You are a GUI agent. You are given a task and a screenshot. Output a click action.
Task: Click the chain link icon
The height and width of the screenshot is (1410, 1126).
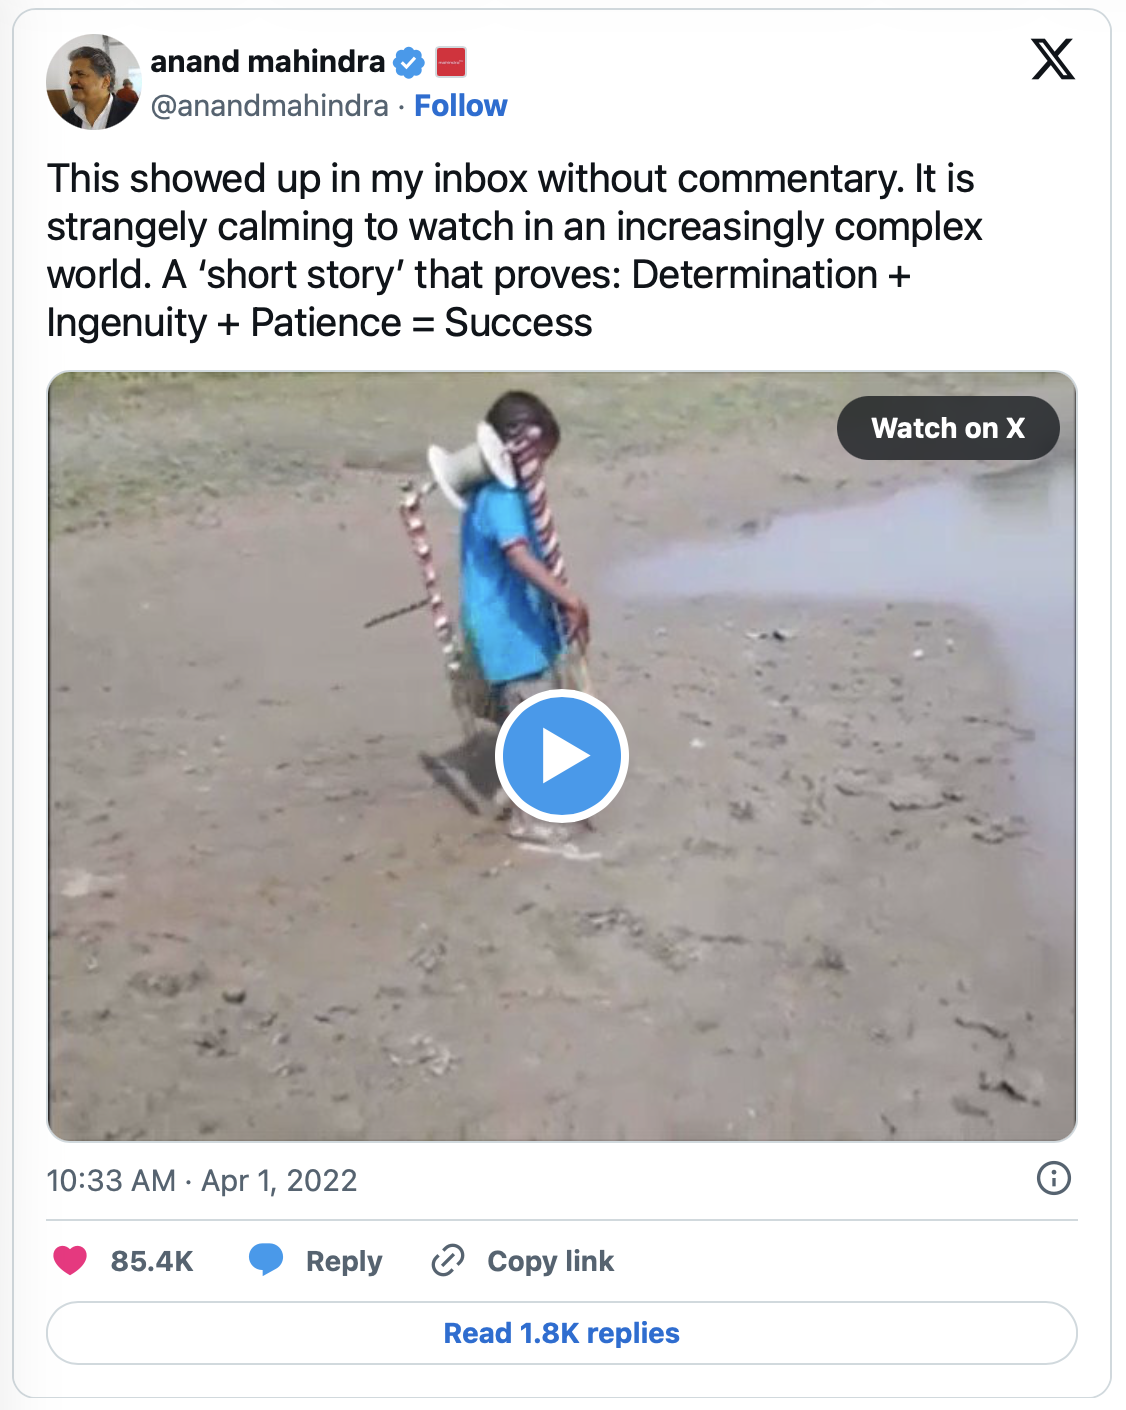(x=448, y=1260)
